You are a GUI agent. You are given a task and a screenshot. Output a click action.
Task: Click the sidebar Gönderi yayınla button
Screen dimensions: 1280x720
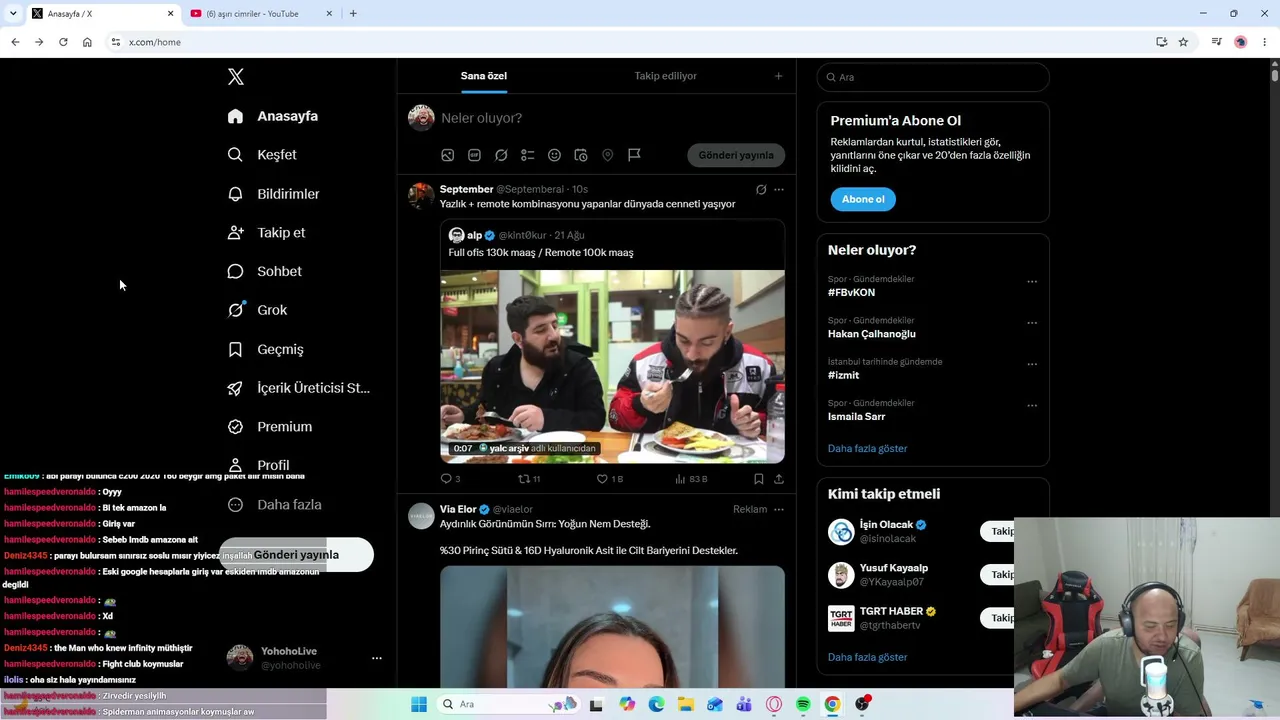296,555
